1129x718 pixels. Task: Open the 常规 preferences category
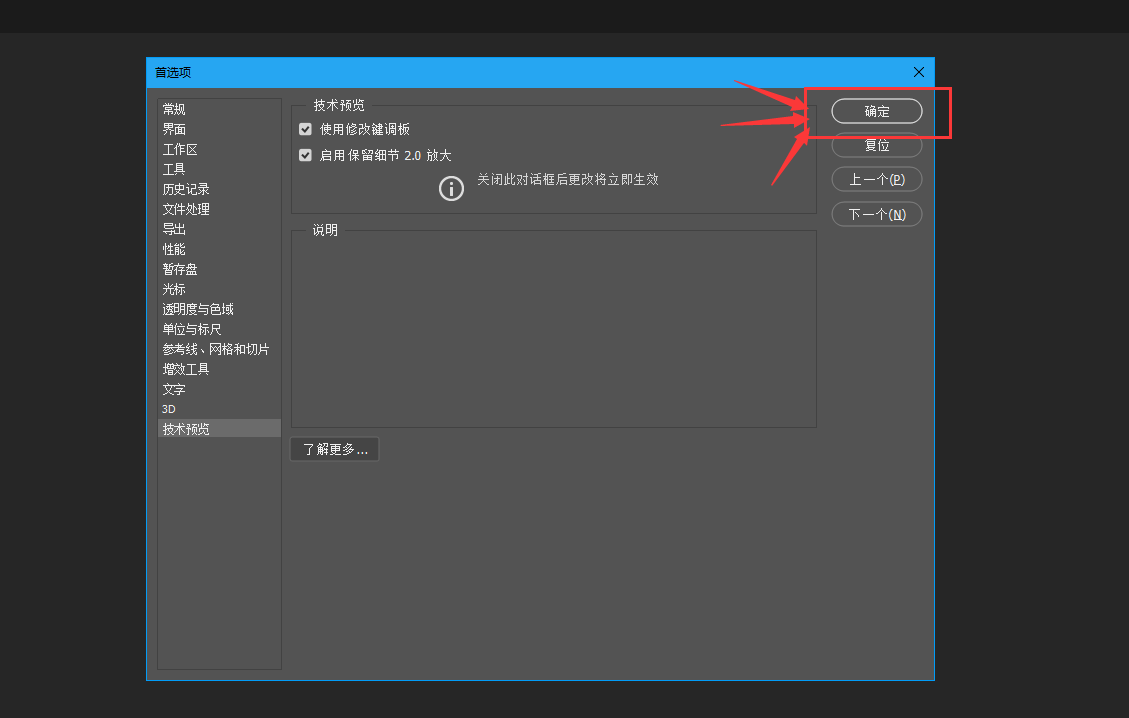click(219, 109)
